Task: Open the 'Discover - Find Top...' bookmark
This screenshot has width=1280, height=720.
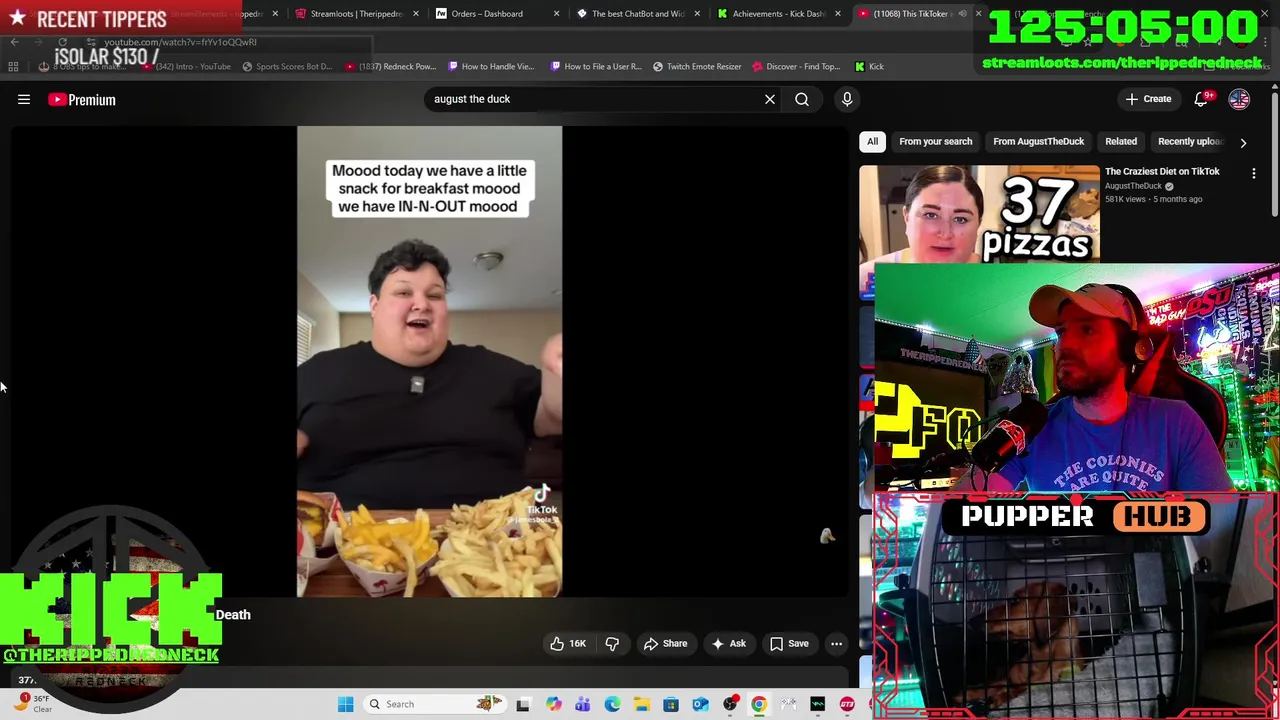Action: pos(796,67)
